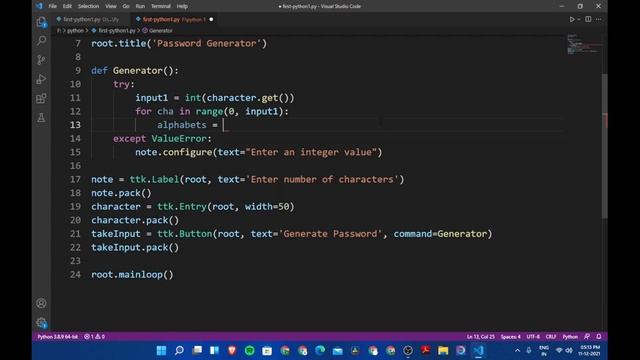
Task: Click 'Generator' function name on line 9
Action: click(x=138, y=71)
